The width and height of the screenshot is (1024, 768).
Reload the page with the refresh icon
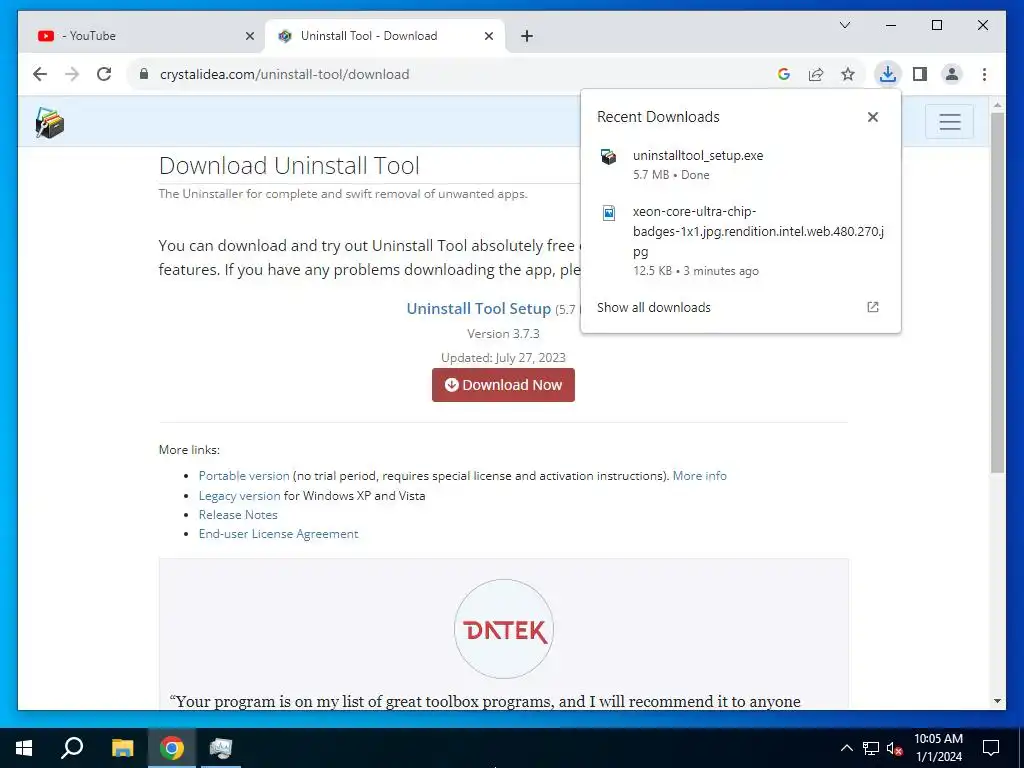pos(104,74)
